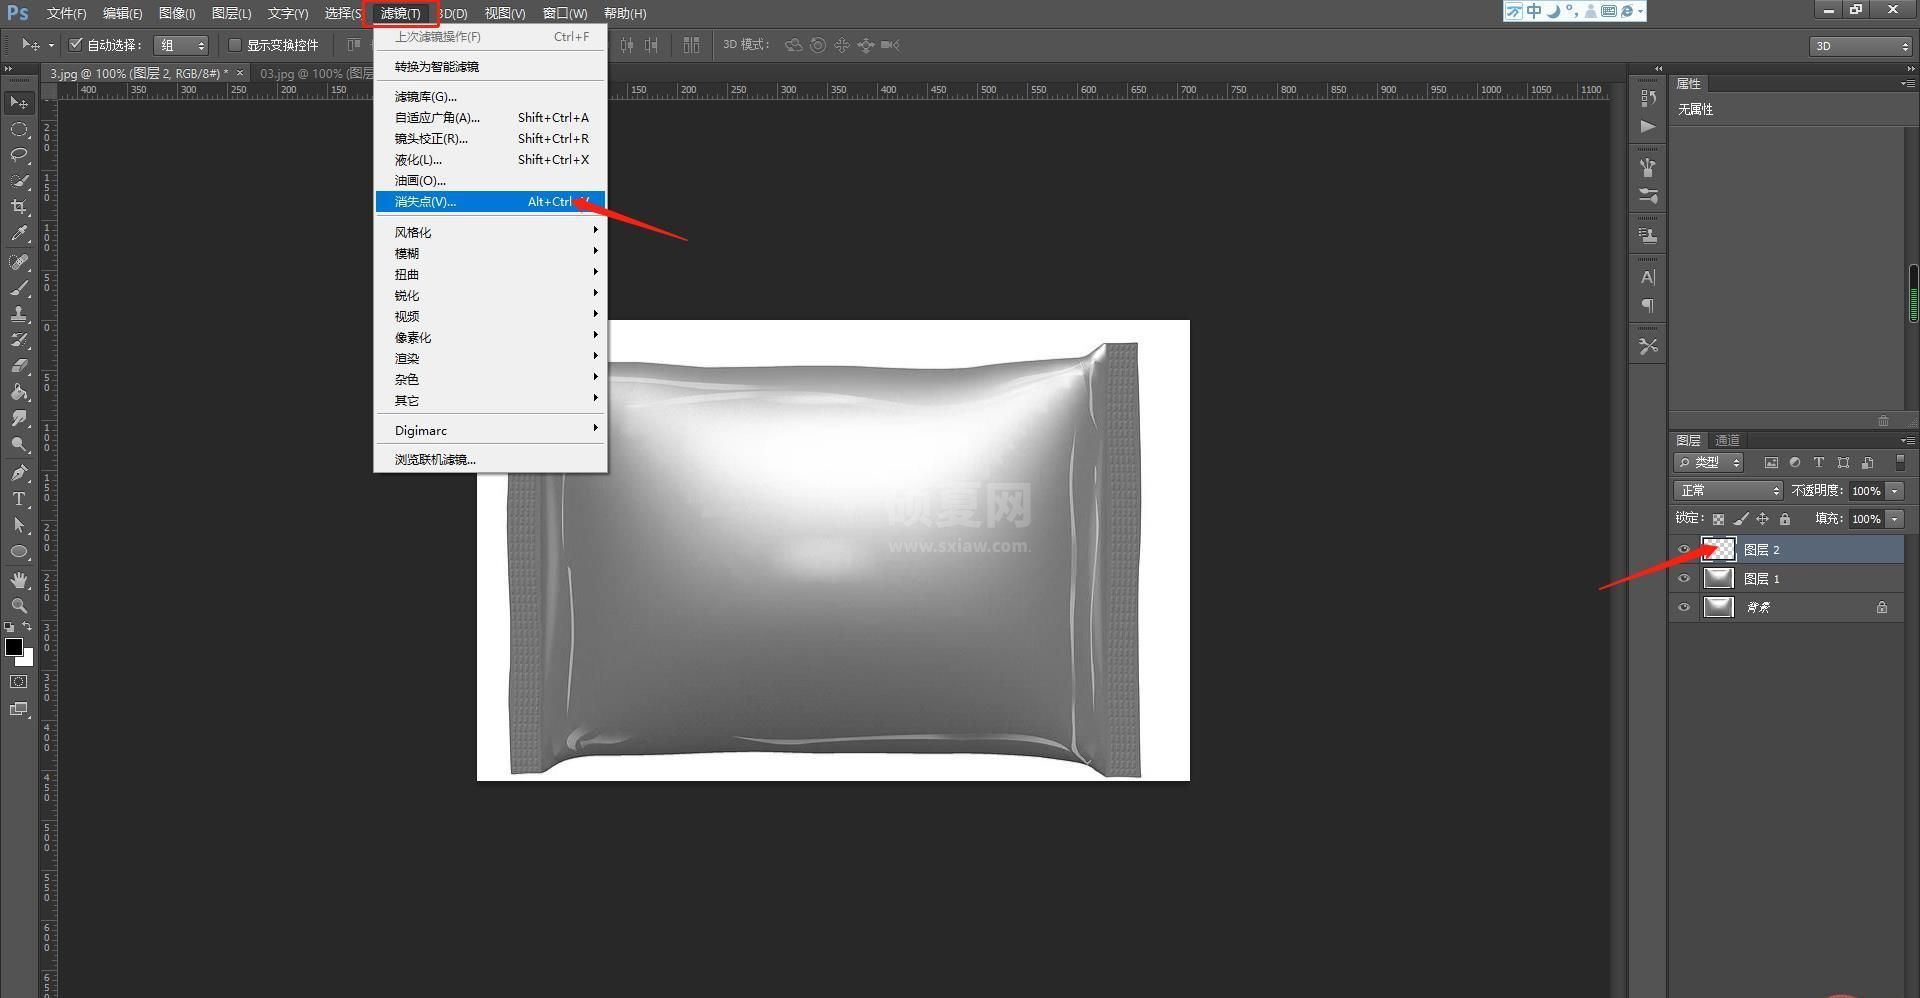Select the Quick Selection tool

pyautogui.click(x=19, y=181)
